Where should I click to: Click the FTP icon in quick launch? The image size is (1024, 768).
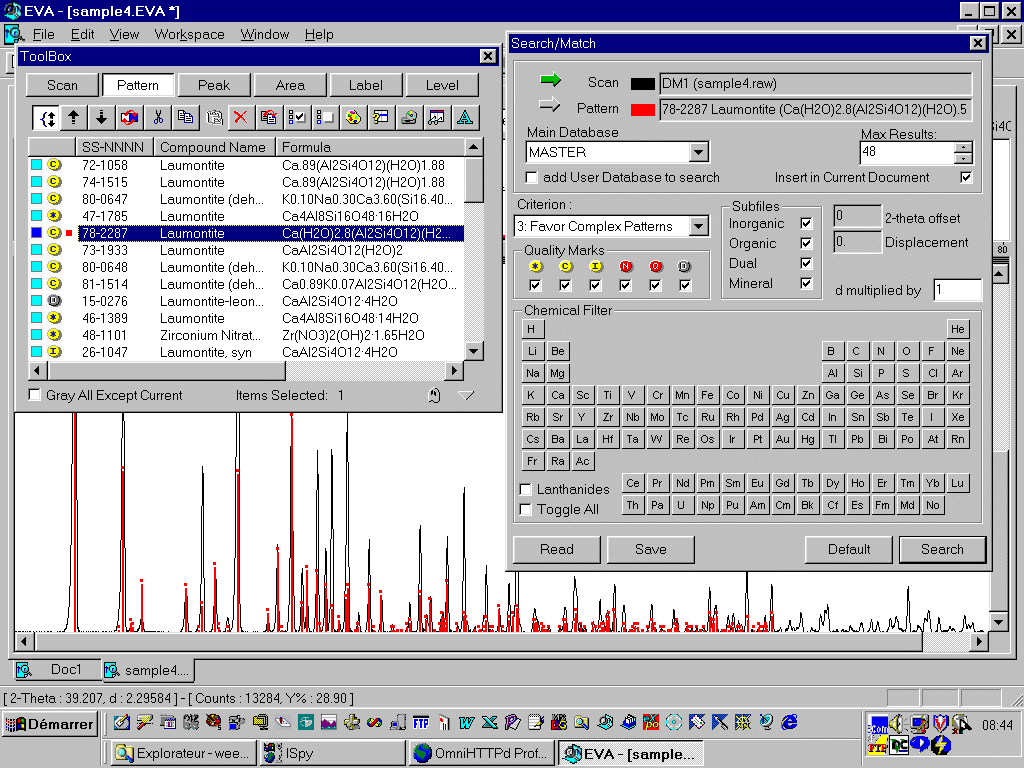click(x=421, y=722)
